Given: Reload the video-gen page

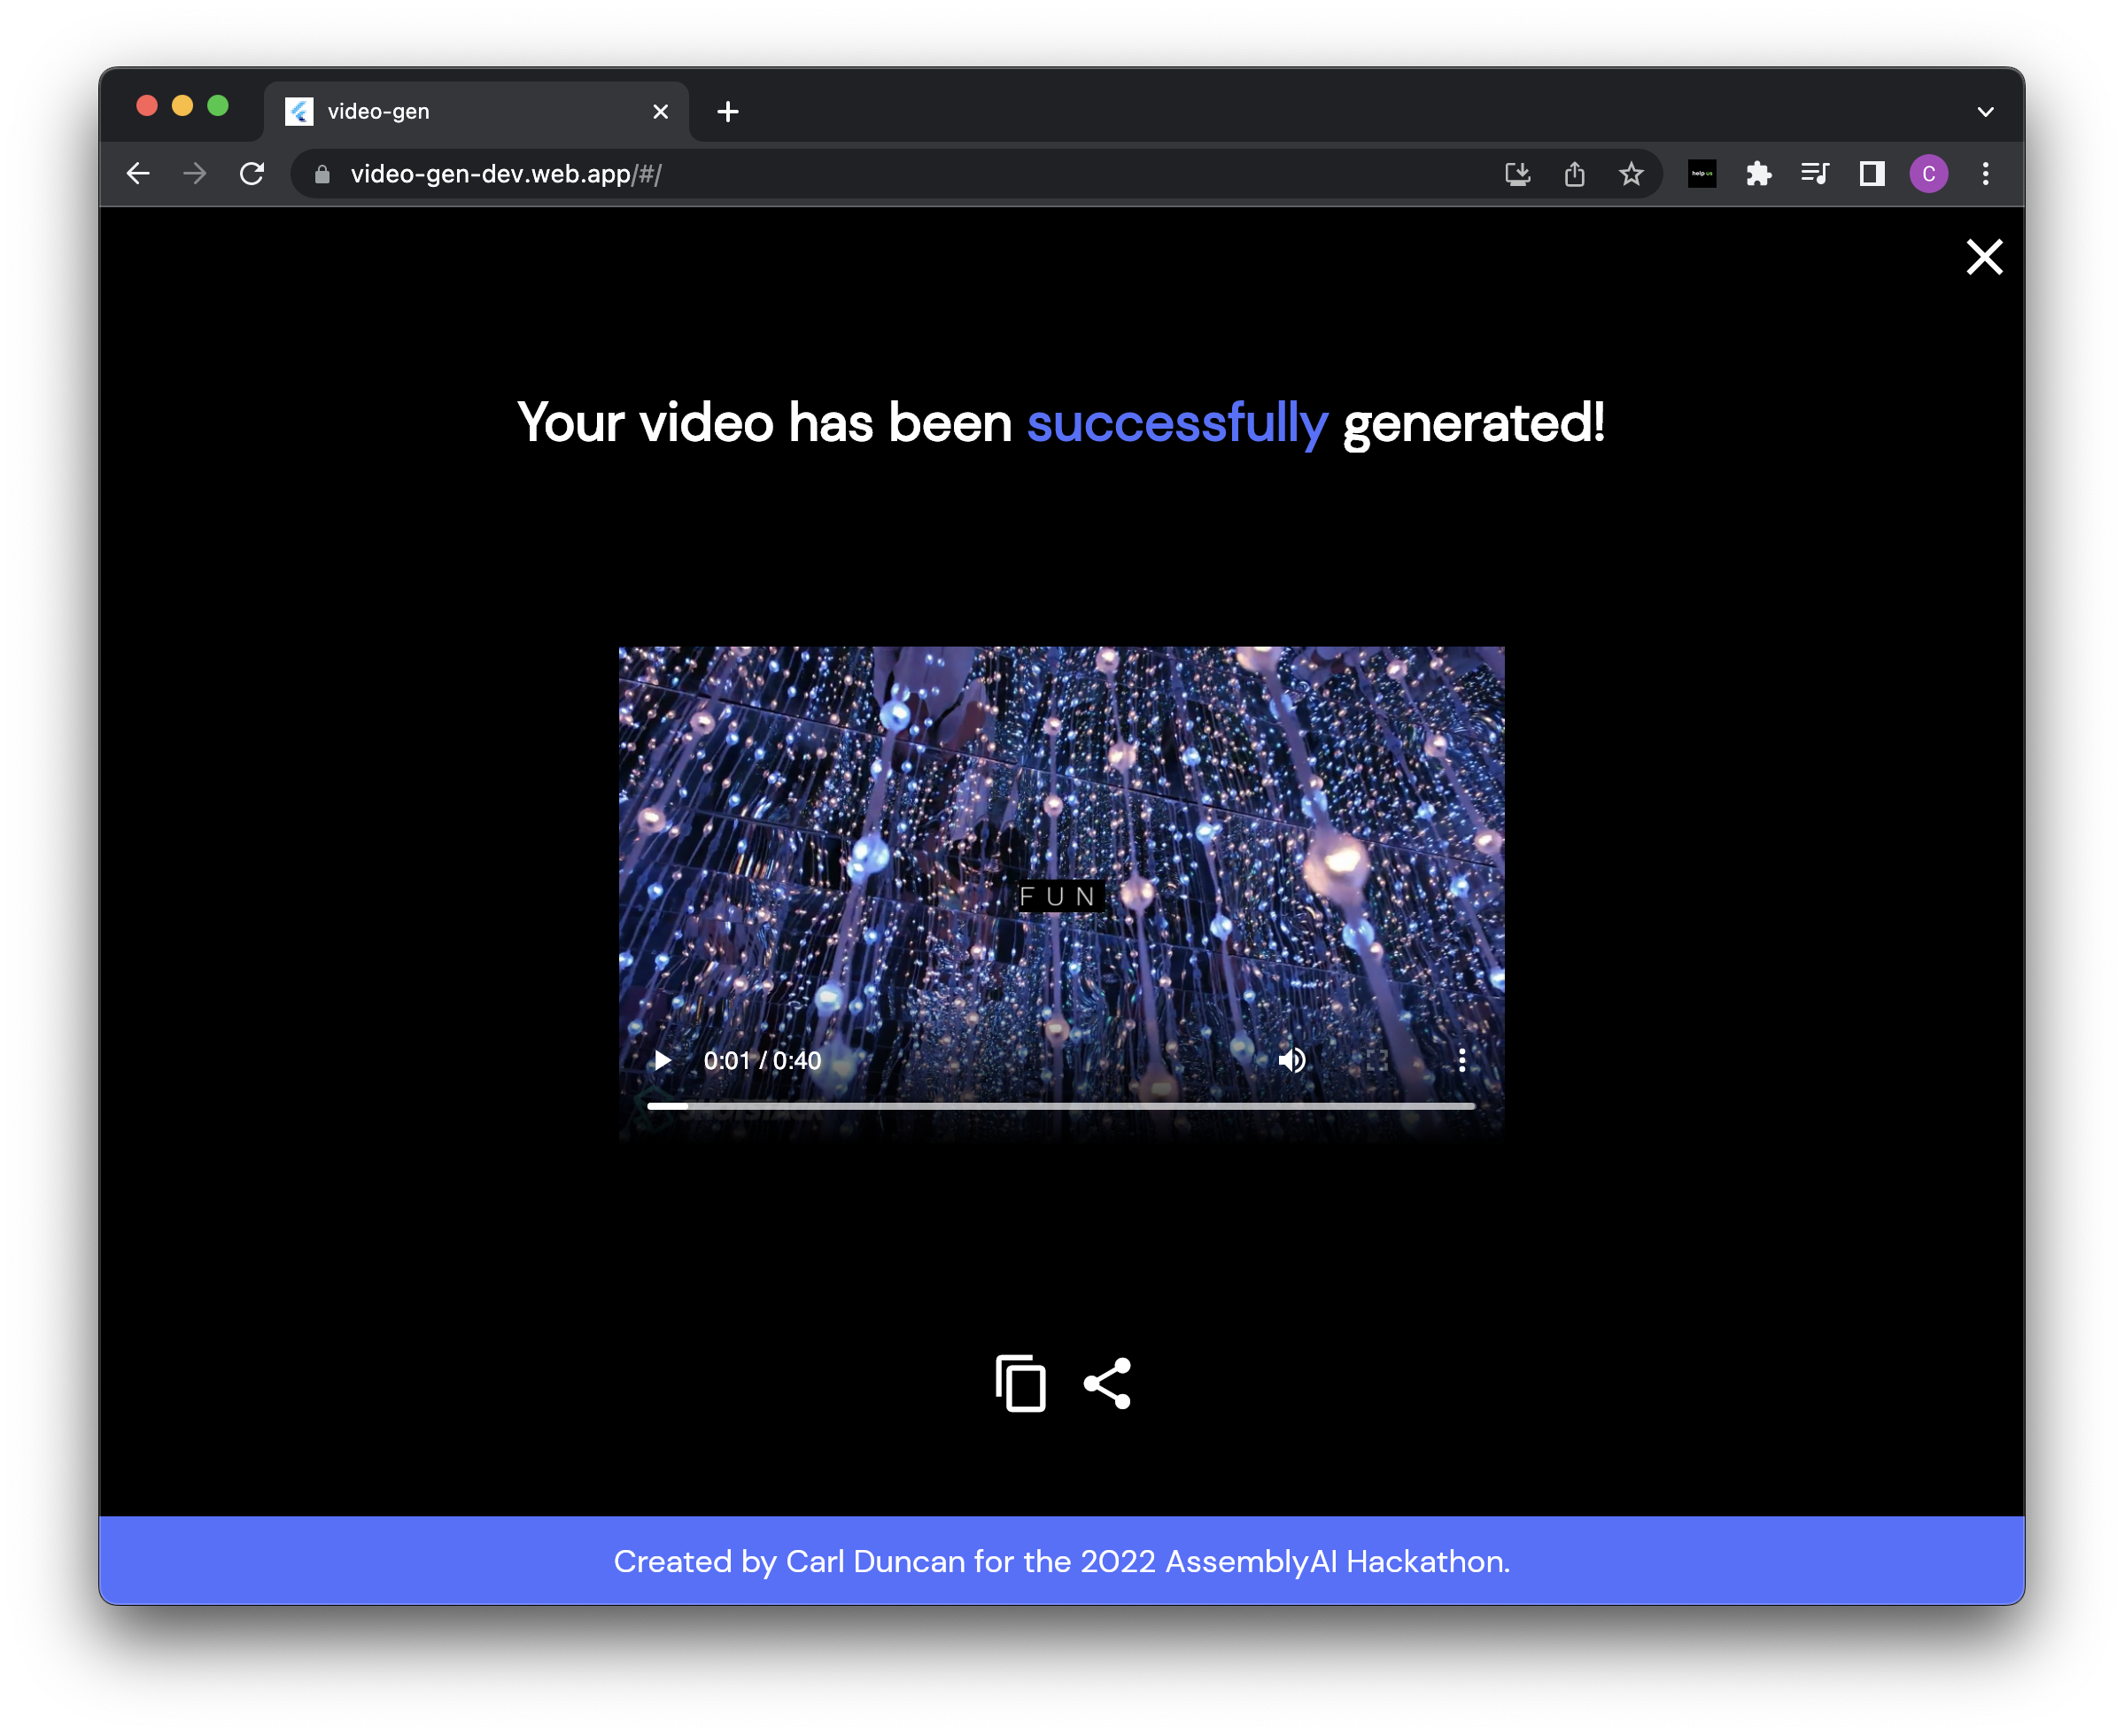Looking at the screenshot, I should 252,173.
